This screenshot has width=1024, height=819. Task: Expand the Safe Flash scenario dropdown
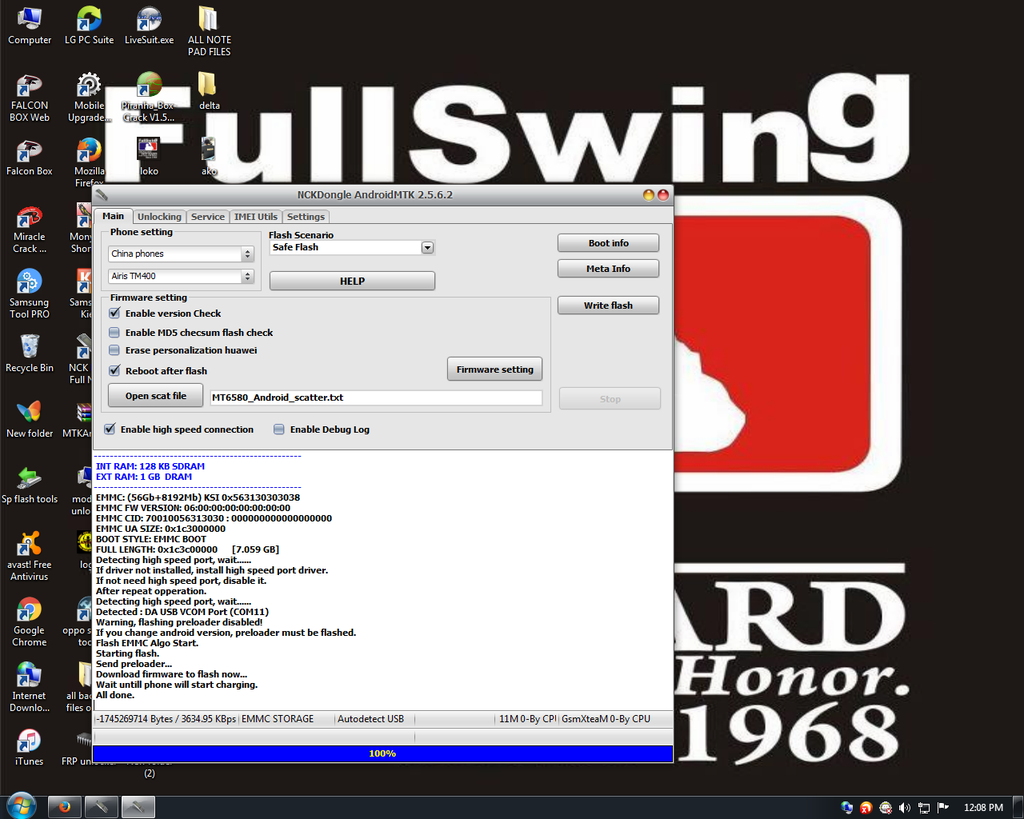click(x=427, y=247)
